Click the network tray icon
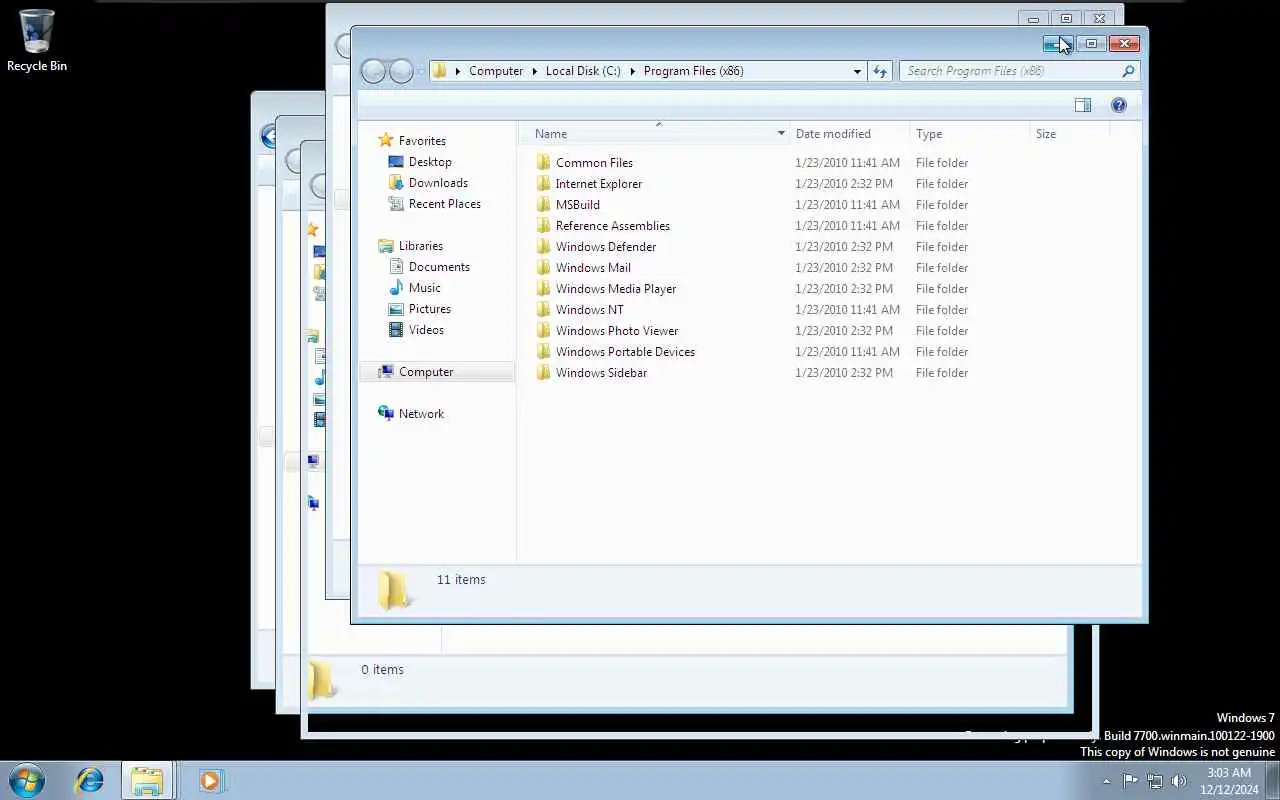 click(1155, 781)
